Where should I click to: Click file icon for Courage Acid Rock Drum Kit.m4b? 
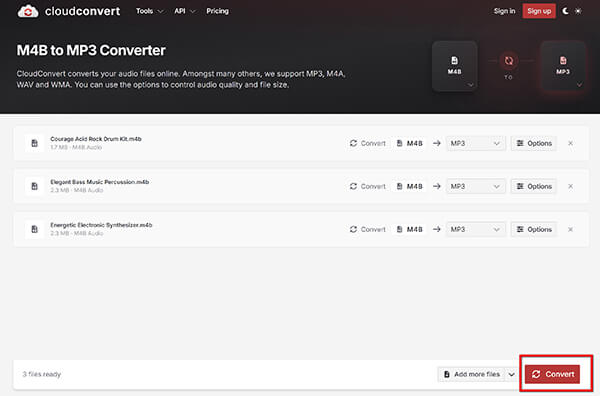pos(34,143)
